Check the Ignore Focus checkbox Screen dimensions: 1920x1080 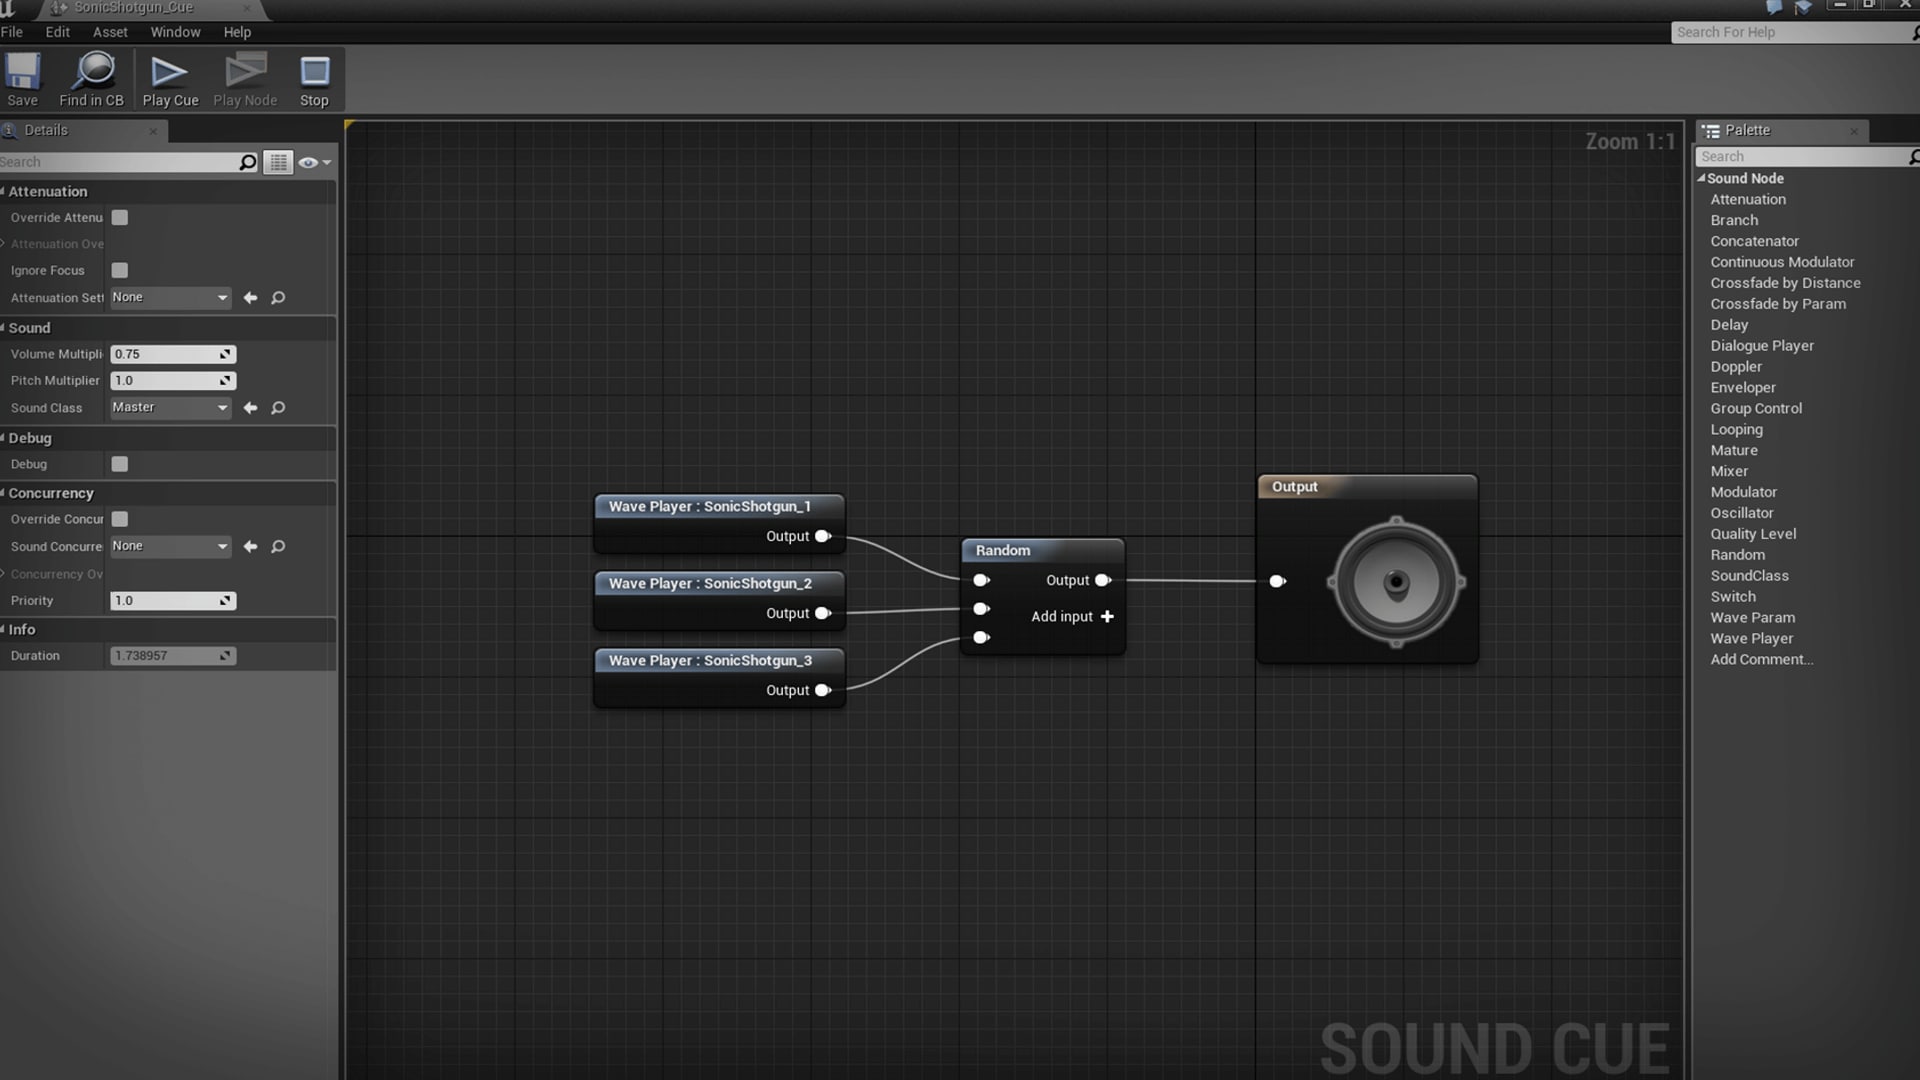point(120,271)
